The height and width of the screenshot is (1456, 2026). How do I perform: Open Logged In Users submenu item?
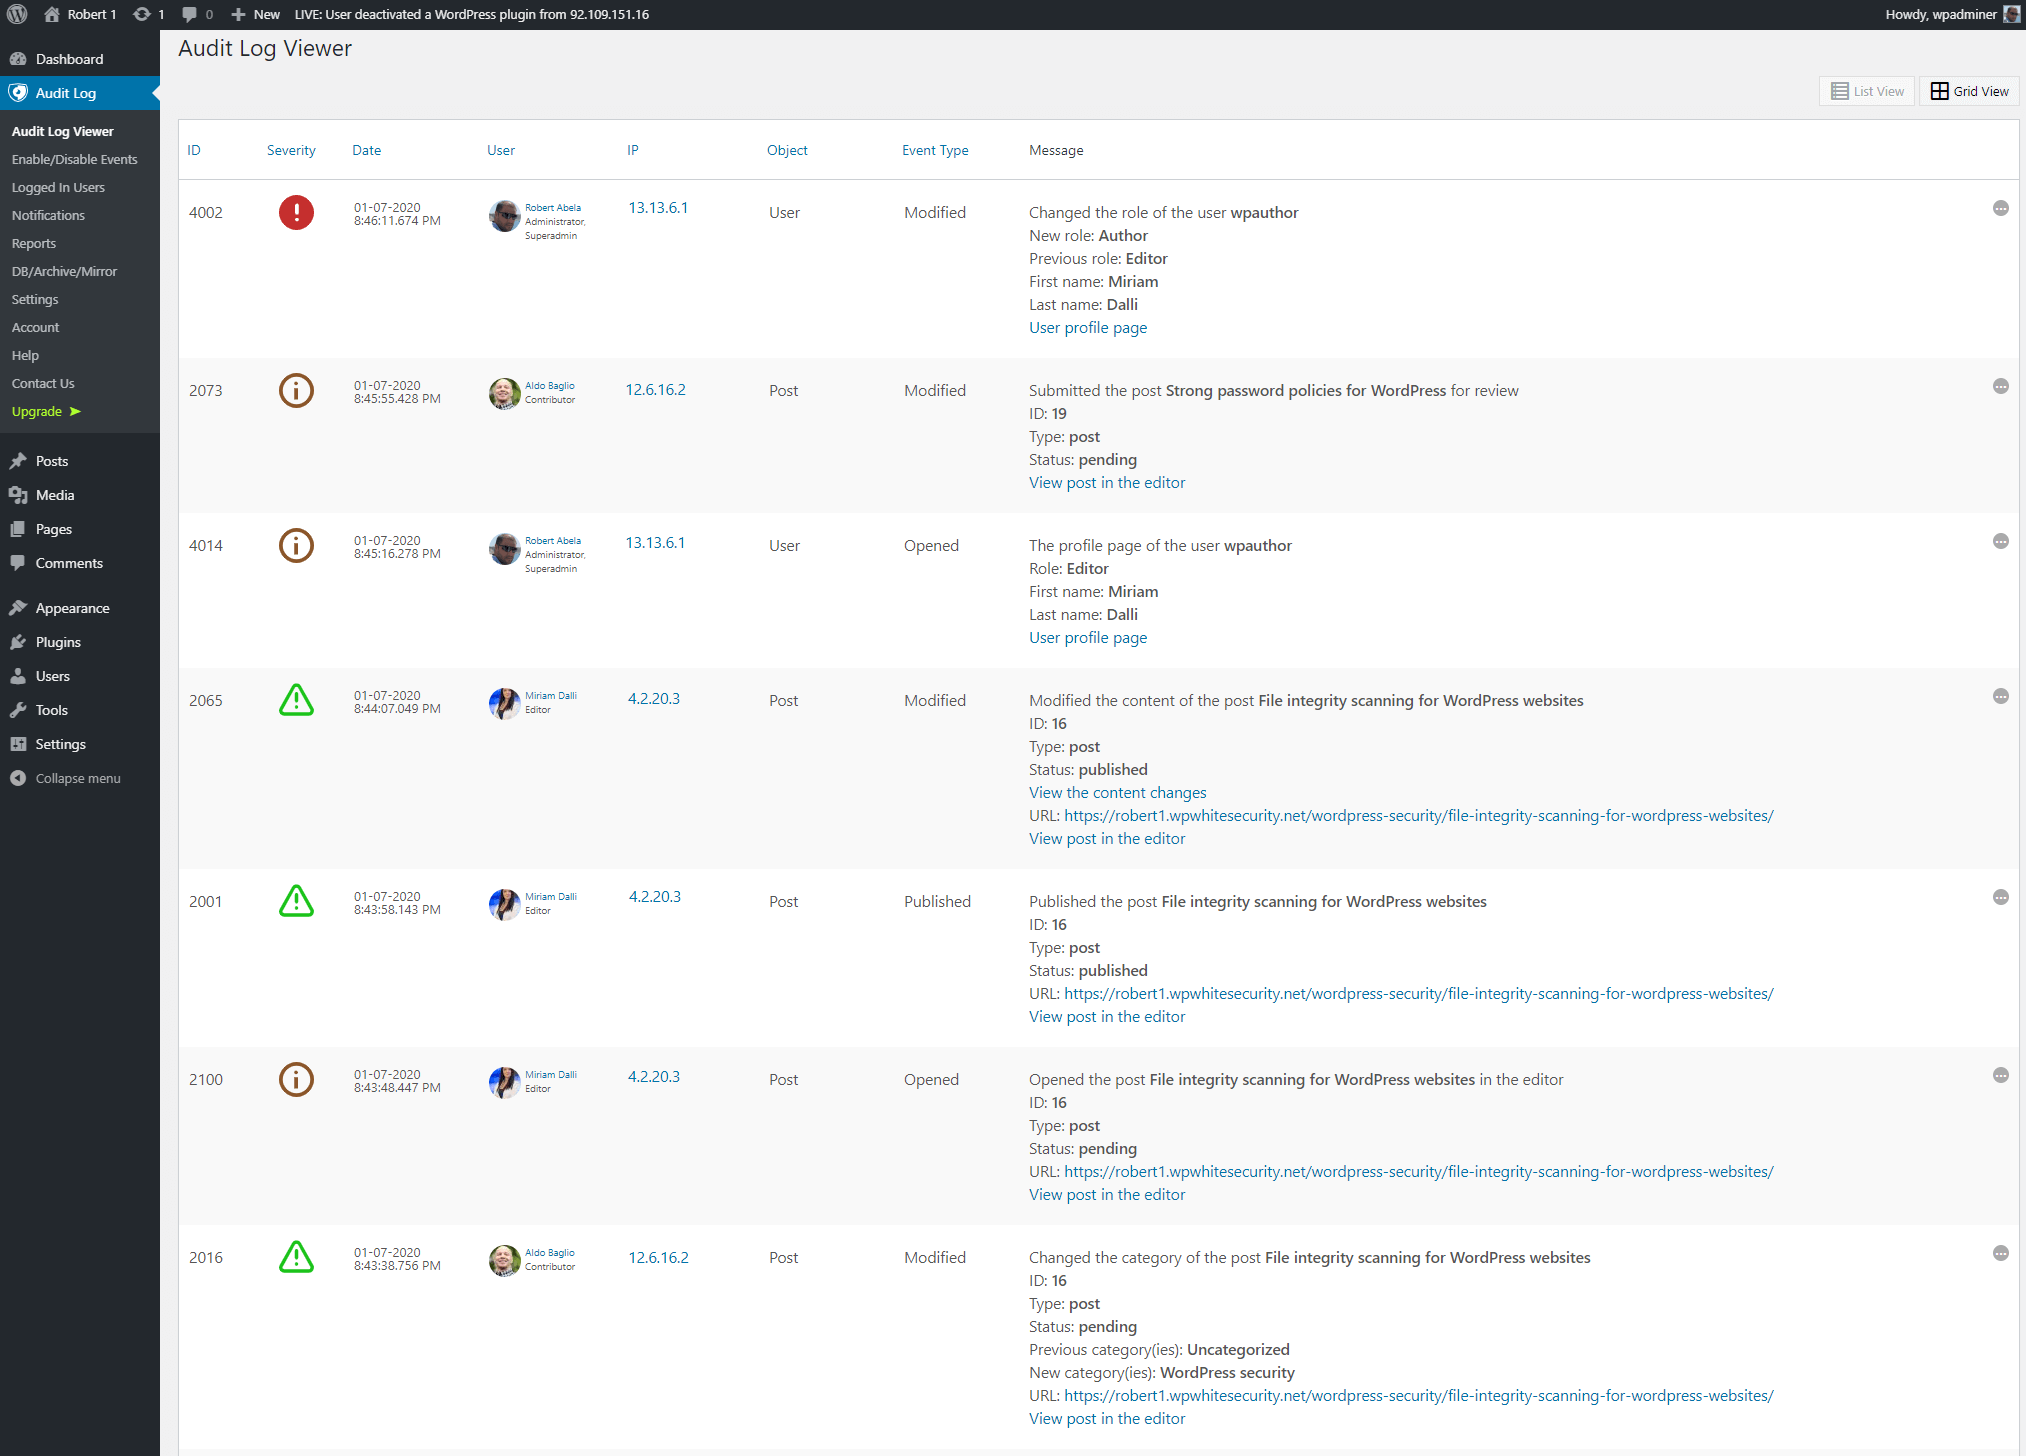pos(58,187)
